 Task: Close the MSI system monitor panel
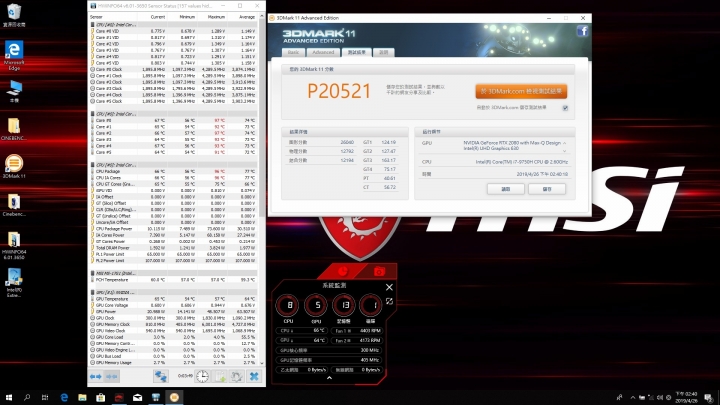(x=389, y=287)
